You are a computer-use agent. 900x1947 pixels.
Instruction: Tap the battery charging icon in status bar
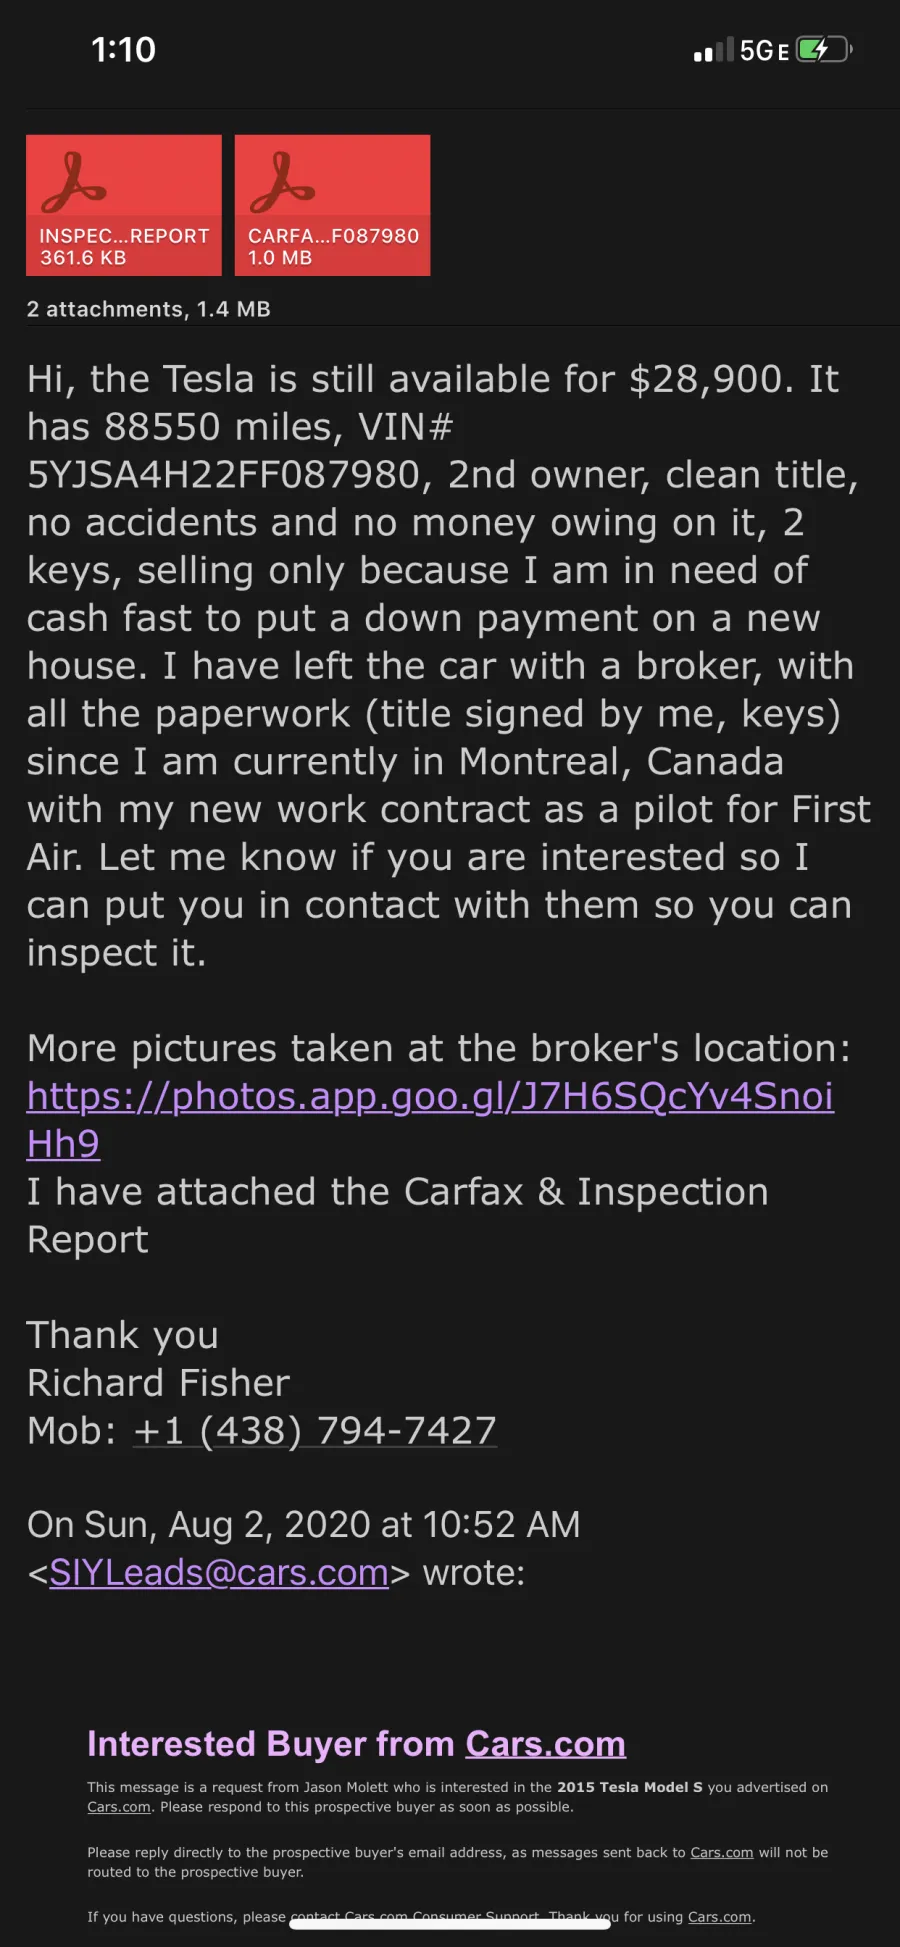823,49
